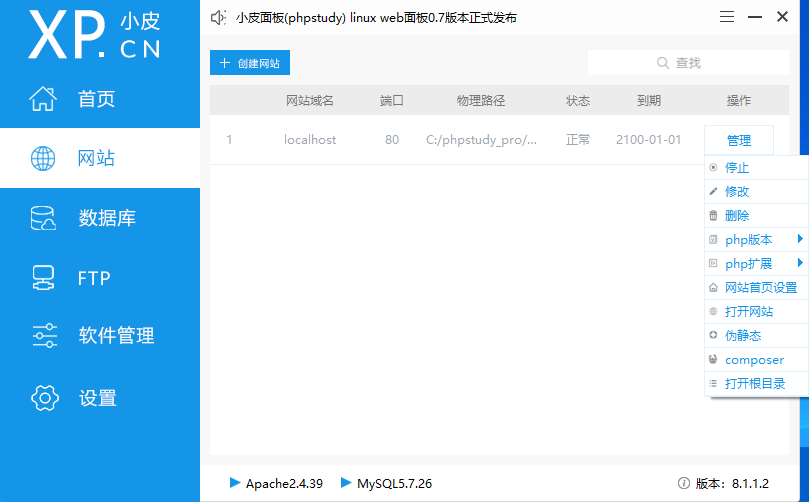
Task: Click the 网站域名 column header
Action: (x=310, y=100)
